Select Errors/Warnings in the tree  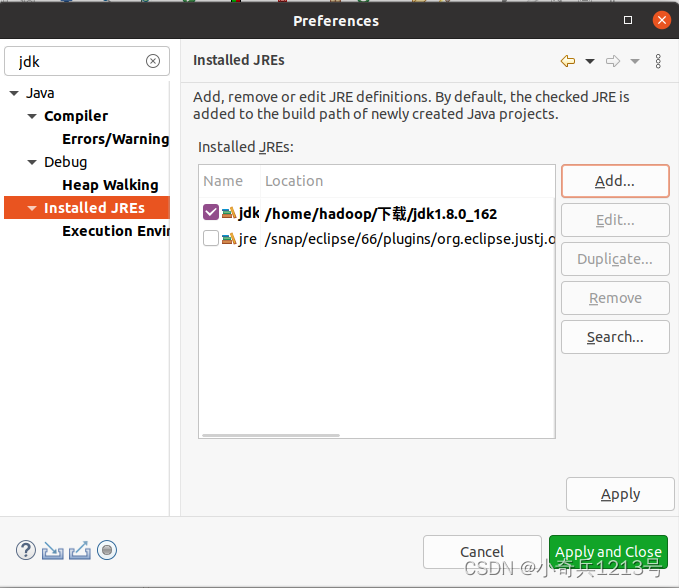point(115,139)
